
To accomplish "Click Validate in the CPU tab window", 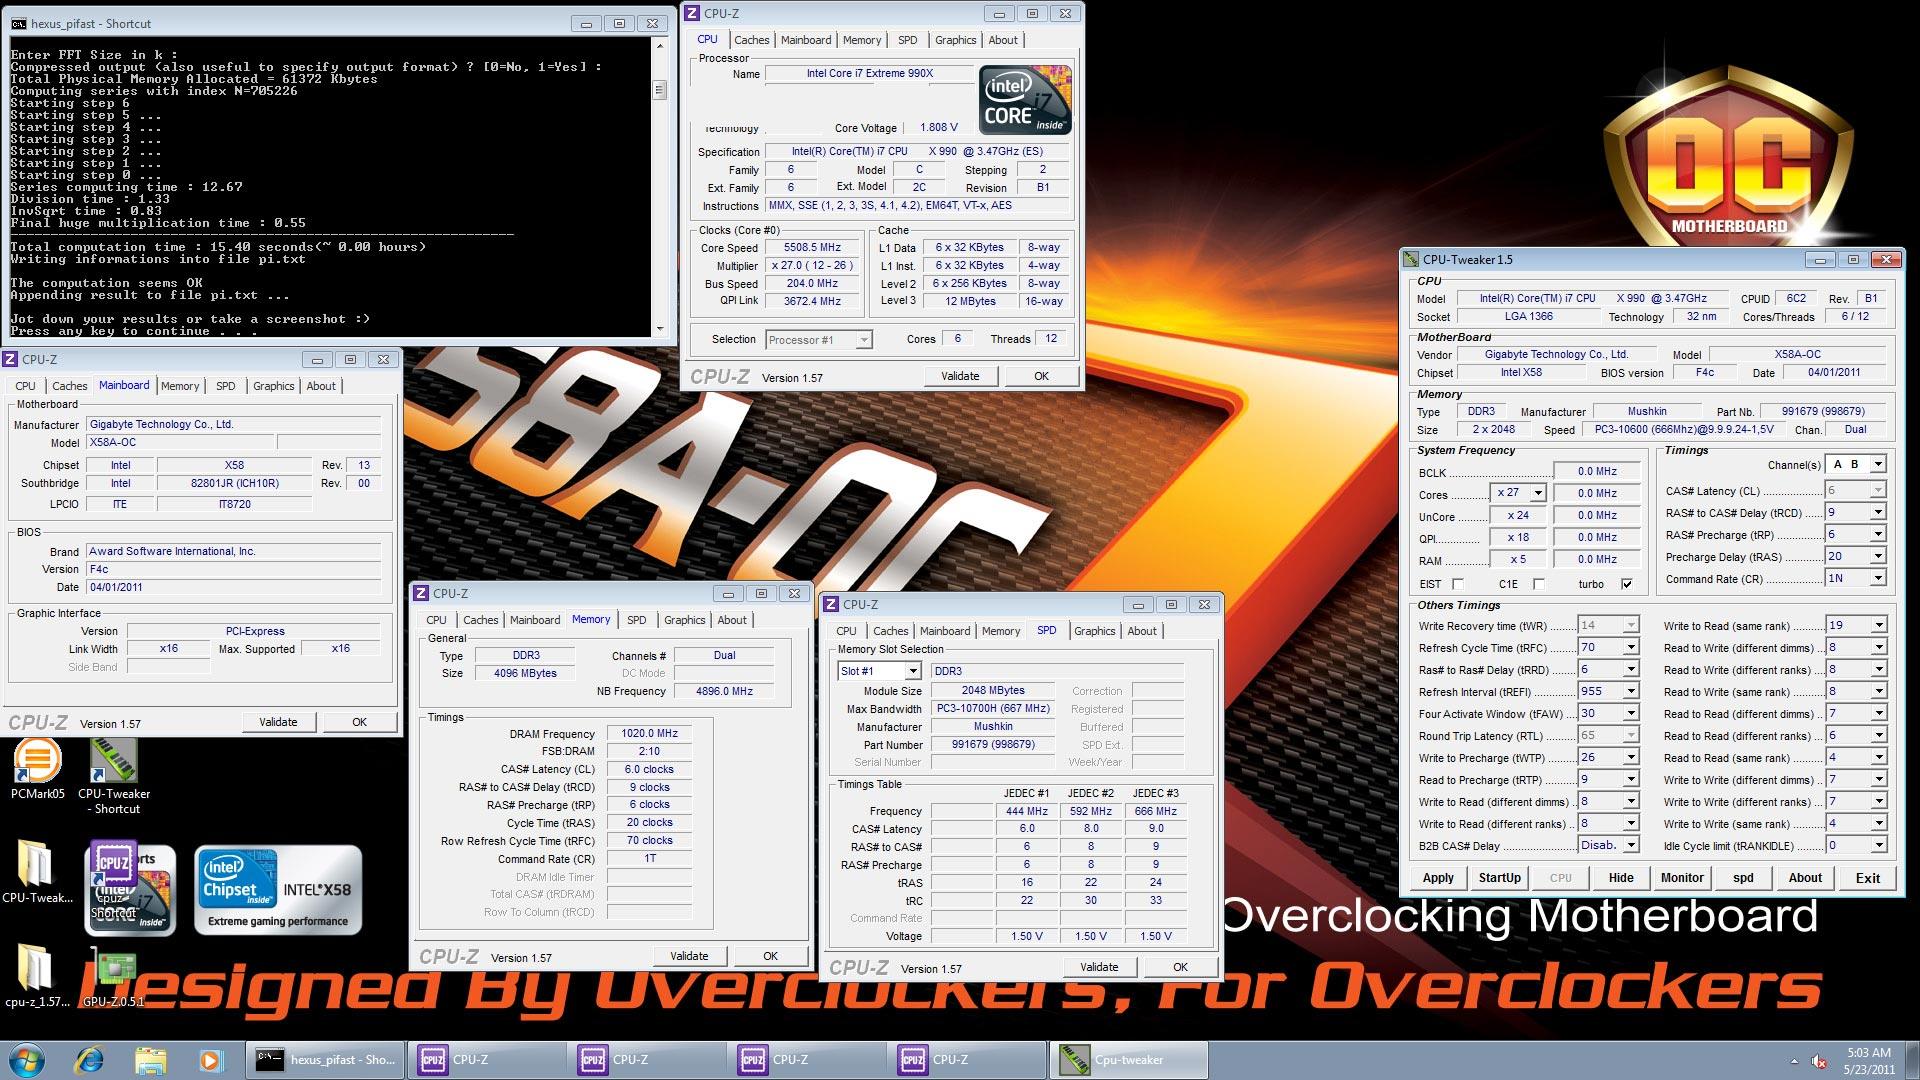I will (960, 376).
